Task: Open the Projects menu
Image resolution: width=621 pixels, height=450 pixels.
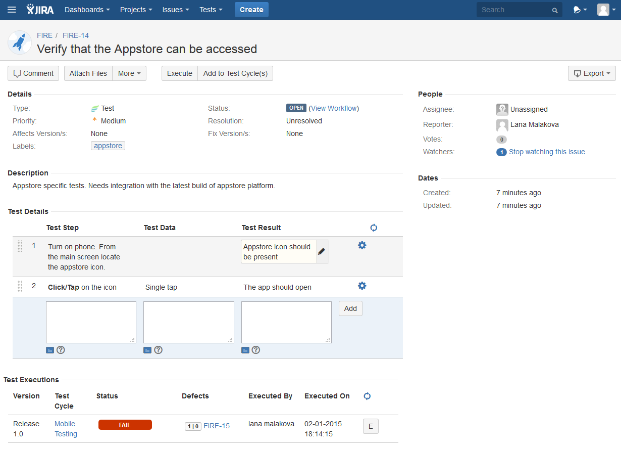Action: pyautogui.click(x=136, y=10)
